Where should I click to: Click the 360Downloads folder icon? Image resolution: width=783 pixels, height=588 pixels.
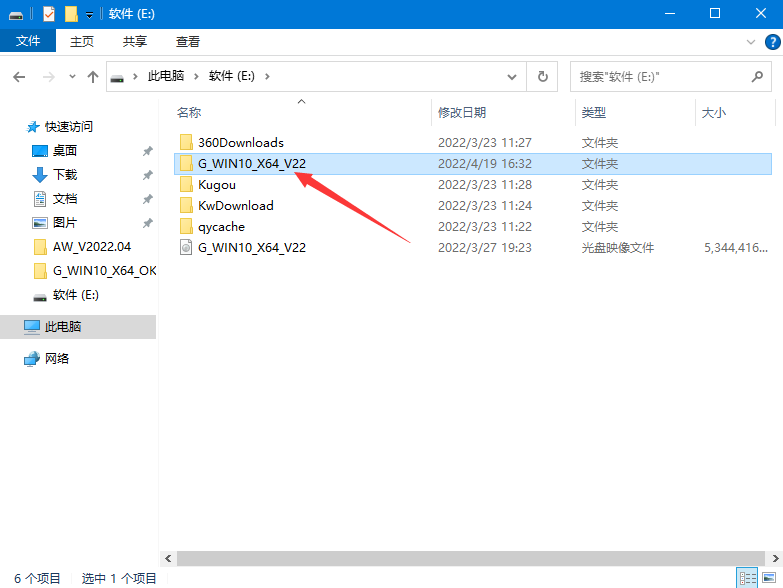[186, 142]
